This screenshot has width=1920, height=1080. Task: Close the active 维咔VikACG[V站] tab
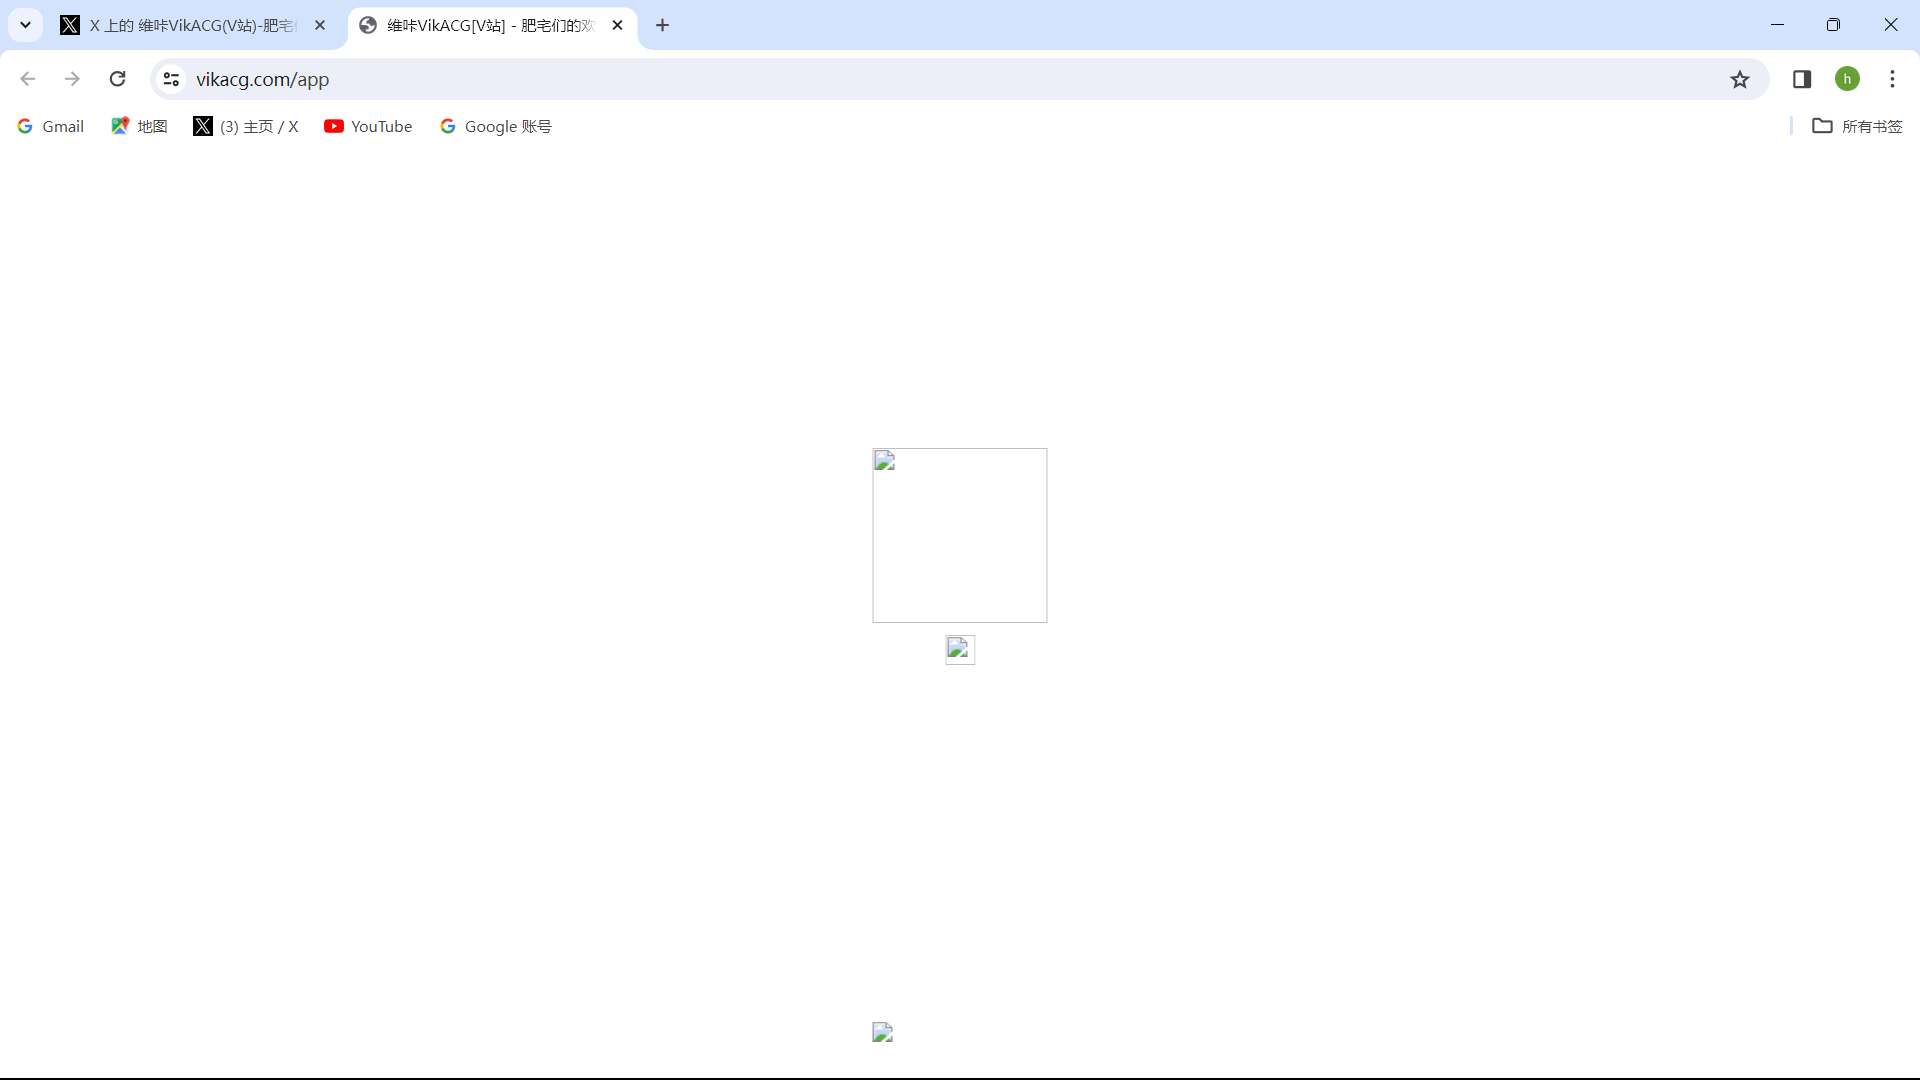point(617,25)
